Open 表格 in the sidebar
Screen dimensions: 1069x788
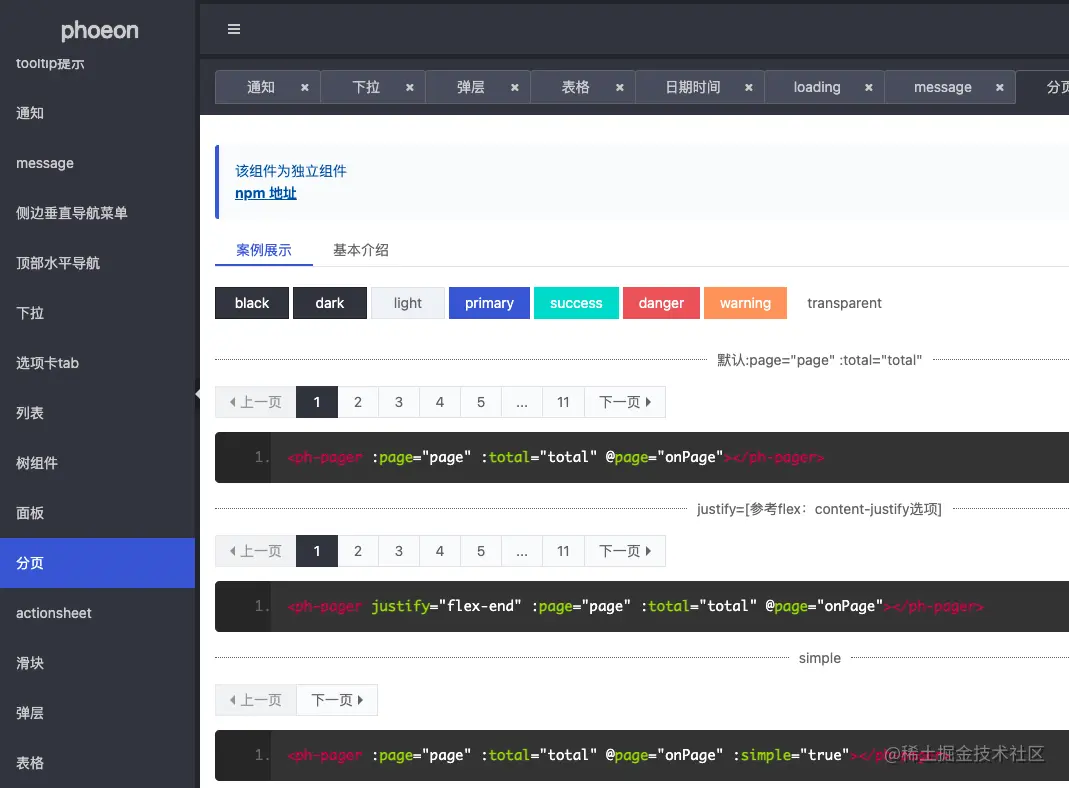click(x=97, y=763)
